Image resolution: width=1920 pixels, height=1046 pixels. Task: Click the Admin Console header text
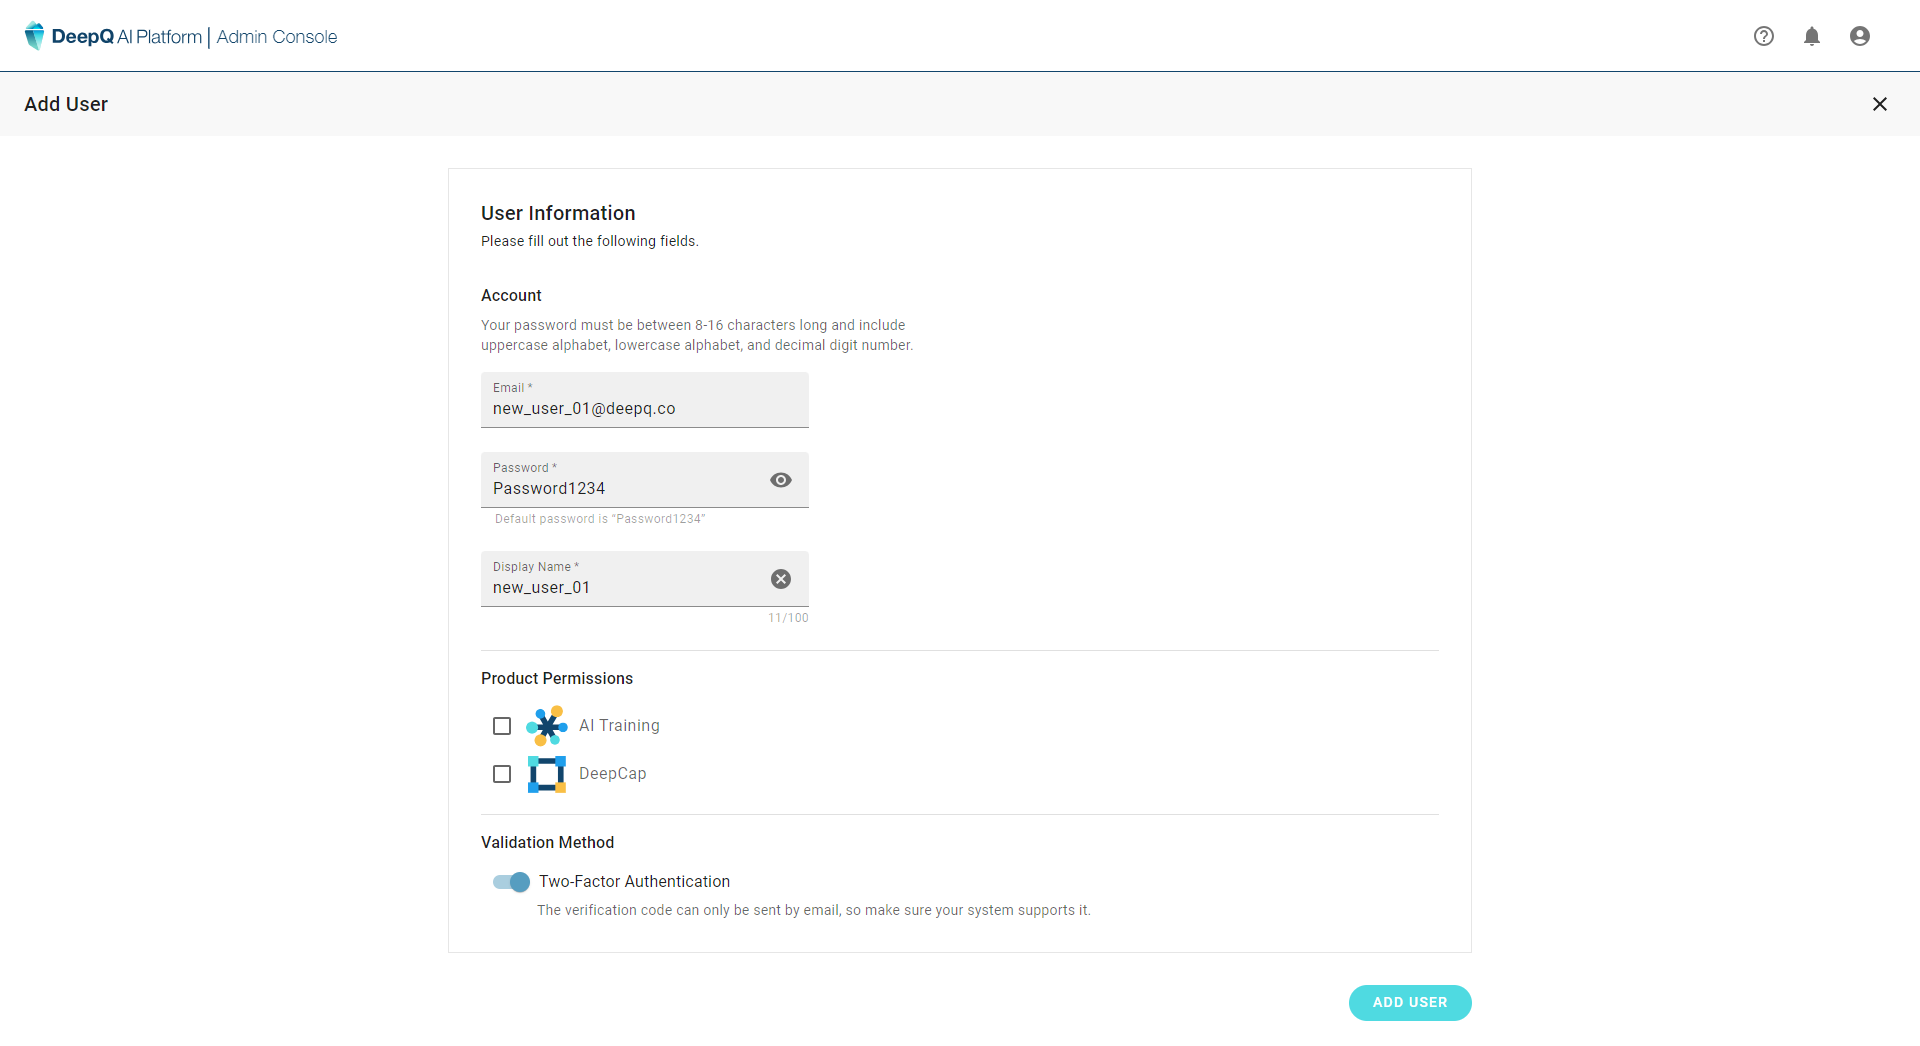pyautogui.click(x=277, y=37)
